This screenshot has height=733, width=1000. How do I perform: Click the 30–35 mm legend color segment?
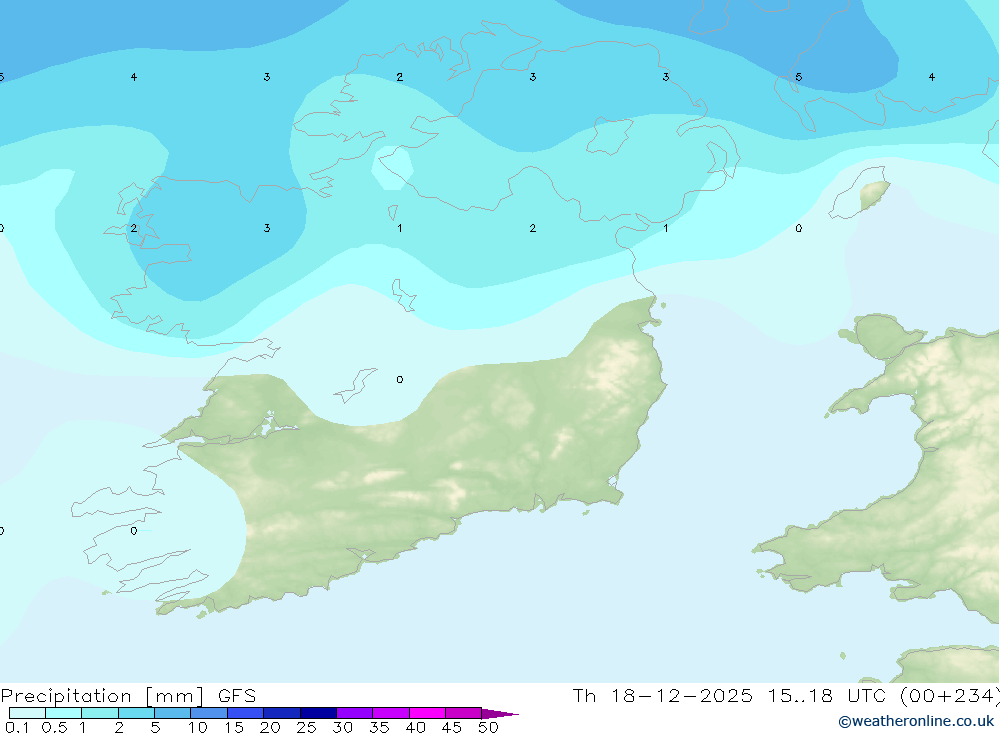point(355,713)
